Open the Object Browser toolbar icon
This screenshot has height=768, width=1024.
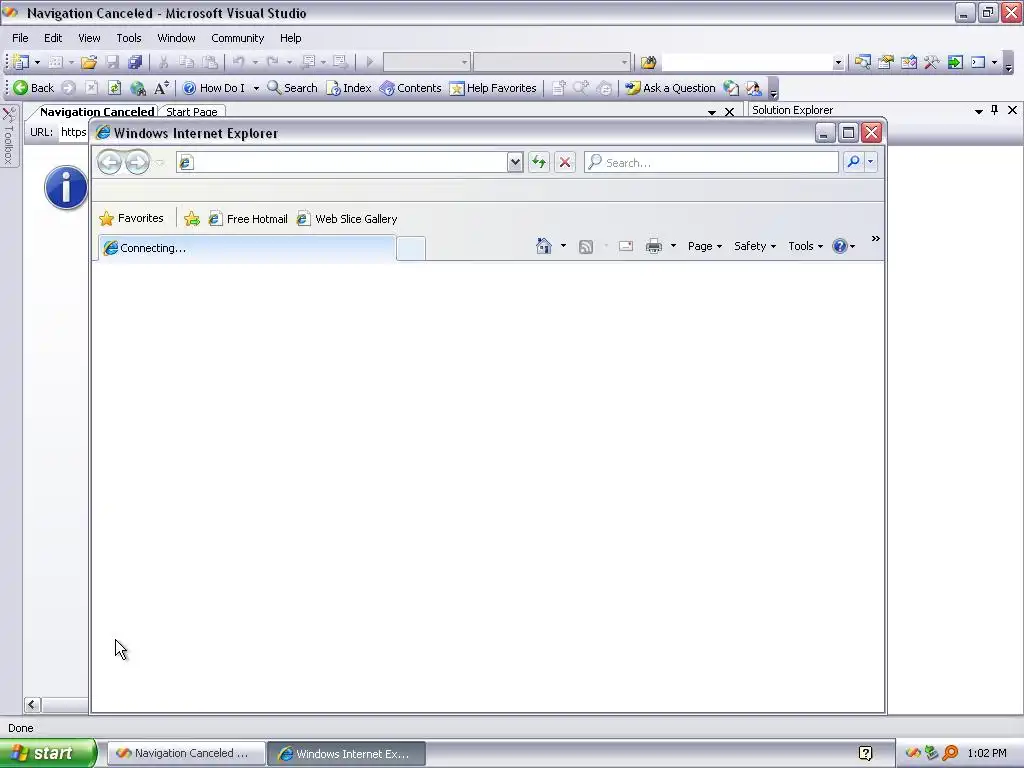point(908,62)
